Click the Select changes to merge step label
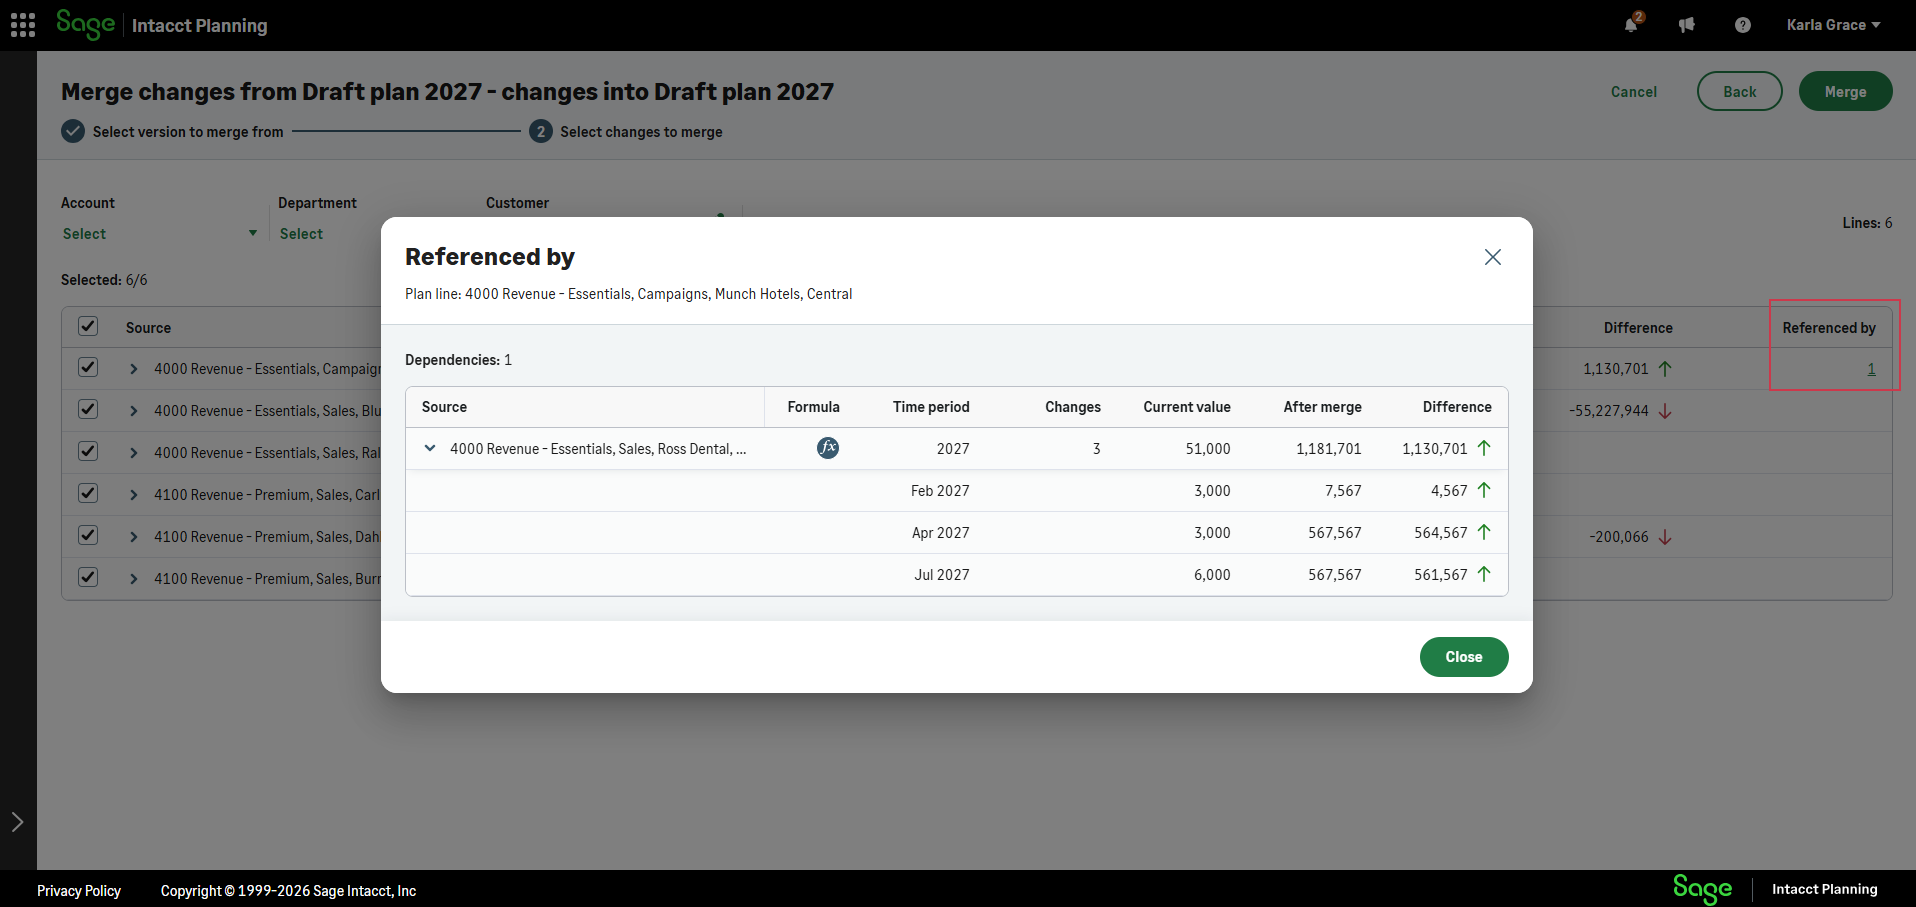This screenshot has width=1916, height=907. point(641,132)
